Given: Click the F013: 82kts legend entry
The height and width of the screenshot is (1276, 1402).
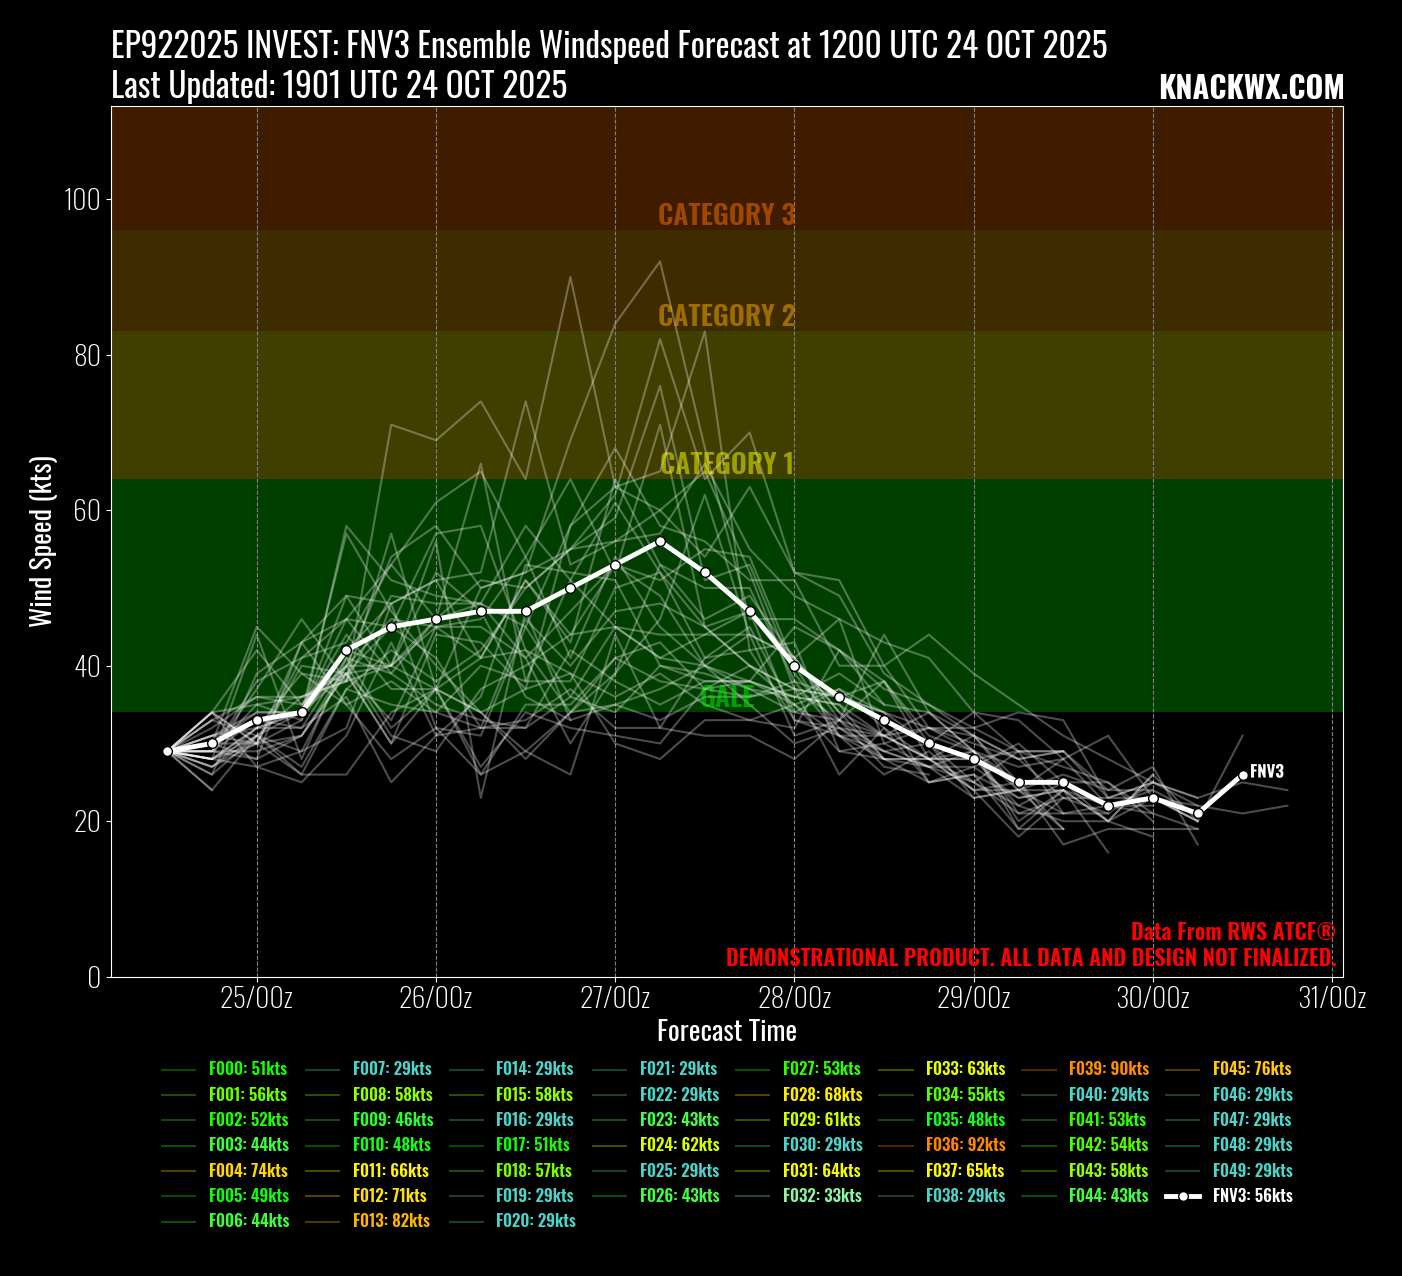Looking at the screenshot, I should click(391, 1221).
